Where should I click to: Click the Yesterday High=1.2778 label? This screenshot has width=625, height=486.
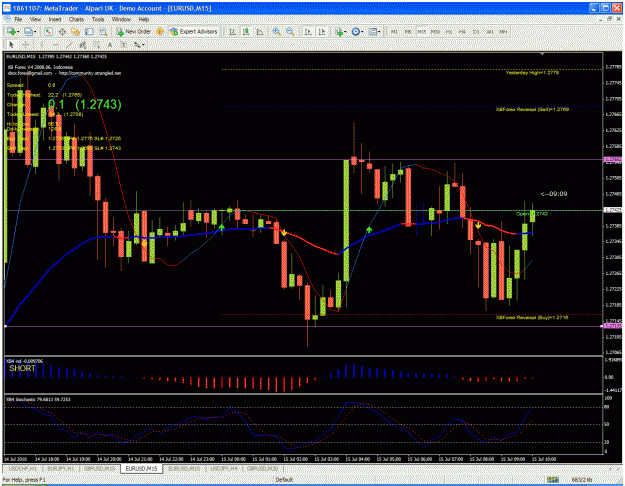[532, 73]
